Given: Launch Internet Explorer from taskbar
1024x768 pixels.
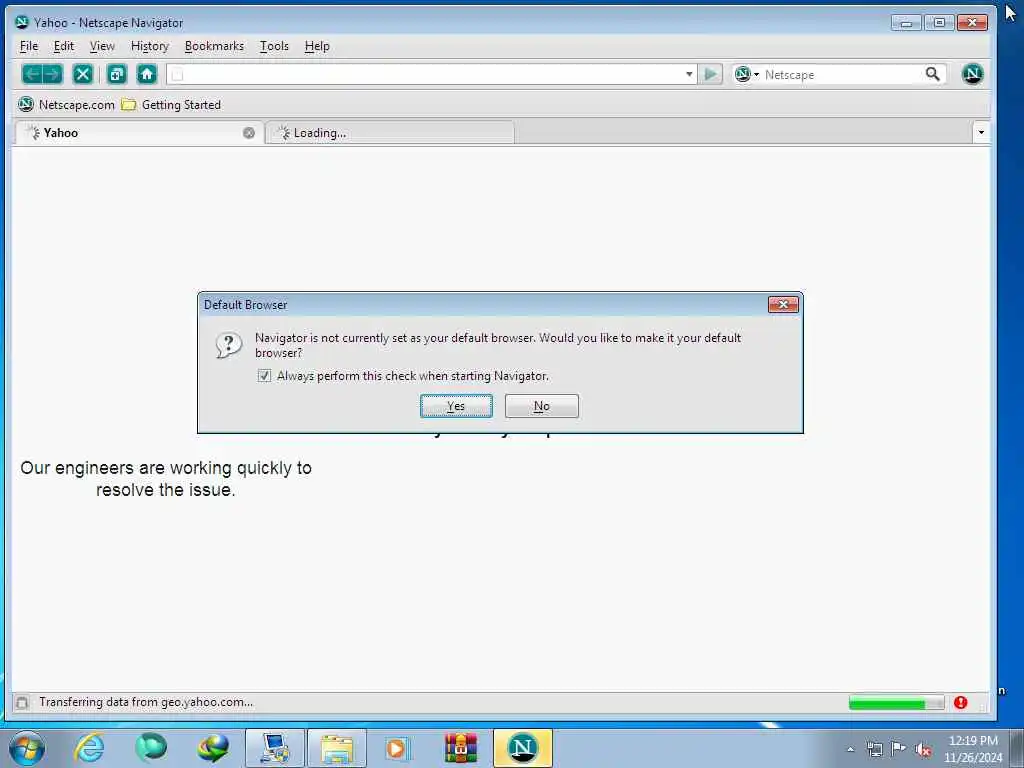Looking at the screenshot, I should click(89, 748).
